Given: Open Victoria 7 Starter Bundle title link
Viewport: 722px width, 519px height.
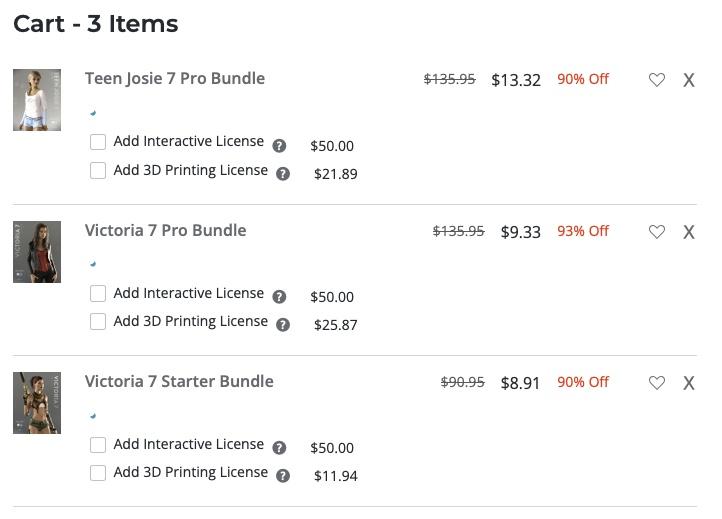Looking at the screenshot, I should [x=179, y=381].
